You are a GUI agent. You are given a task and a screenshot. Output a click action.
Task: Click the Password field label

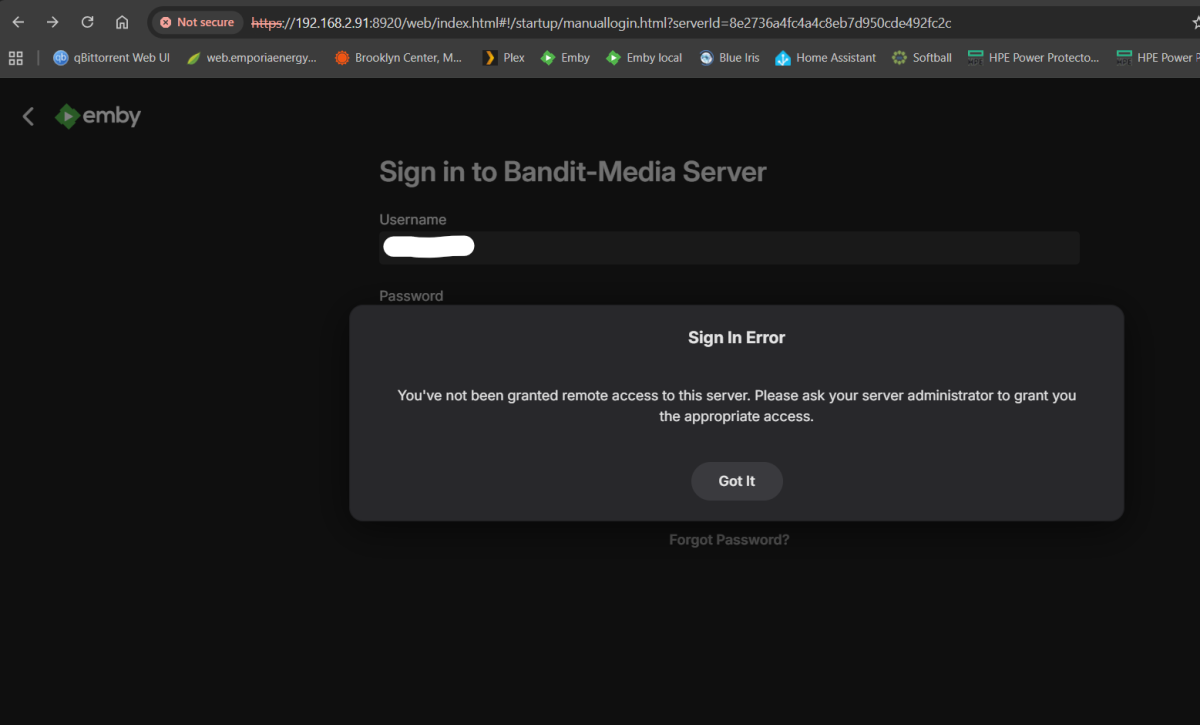(x=411, y=296)
